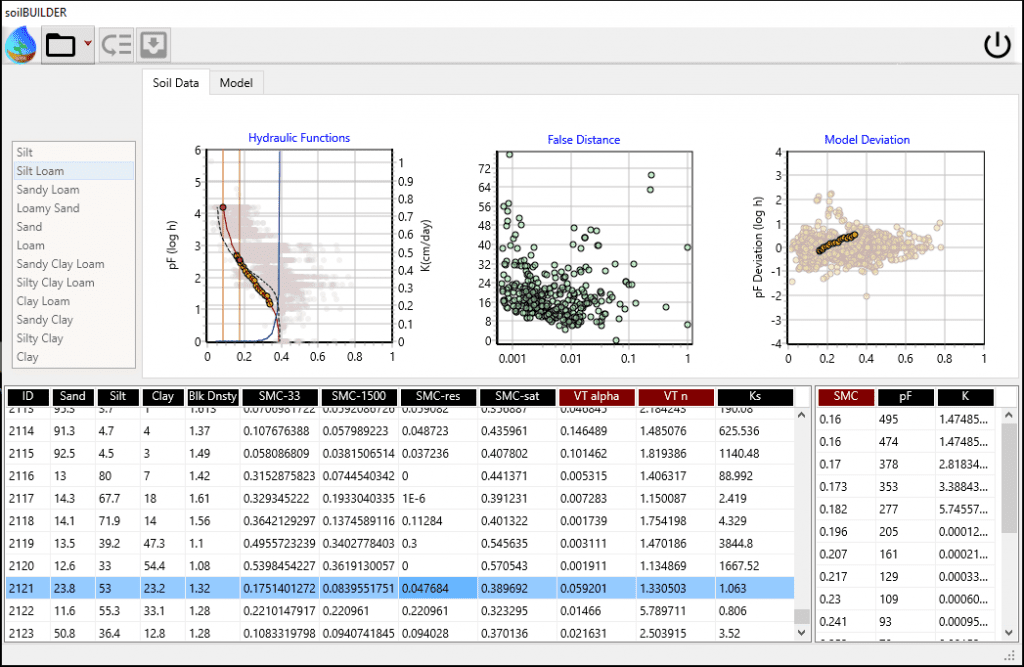Click right table scrollbar down arrow
The image size is (1024, 667).
click(1008, 632)
